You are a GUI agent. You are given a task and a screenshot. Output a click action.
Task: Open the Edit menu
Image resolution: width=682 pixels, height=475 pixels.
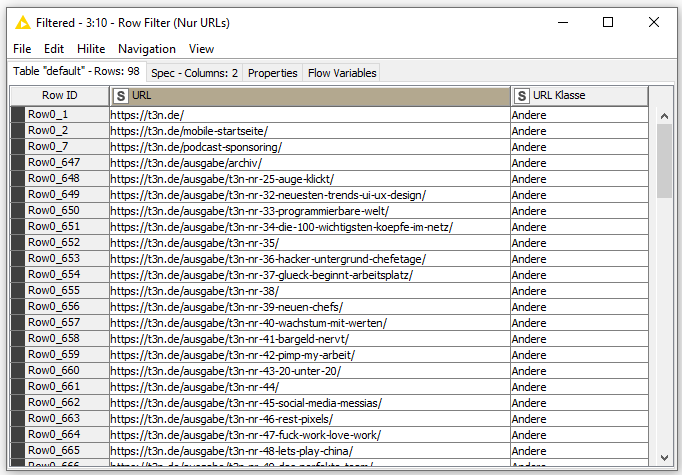(54, 49)
